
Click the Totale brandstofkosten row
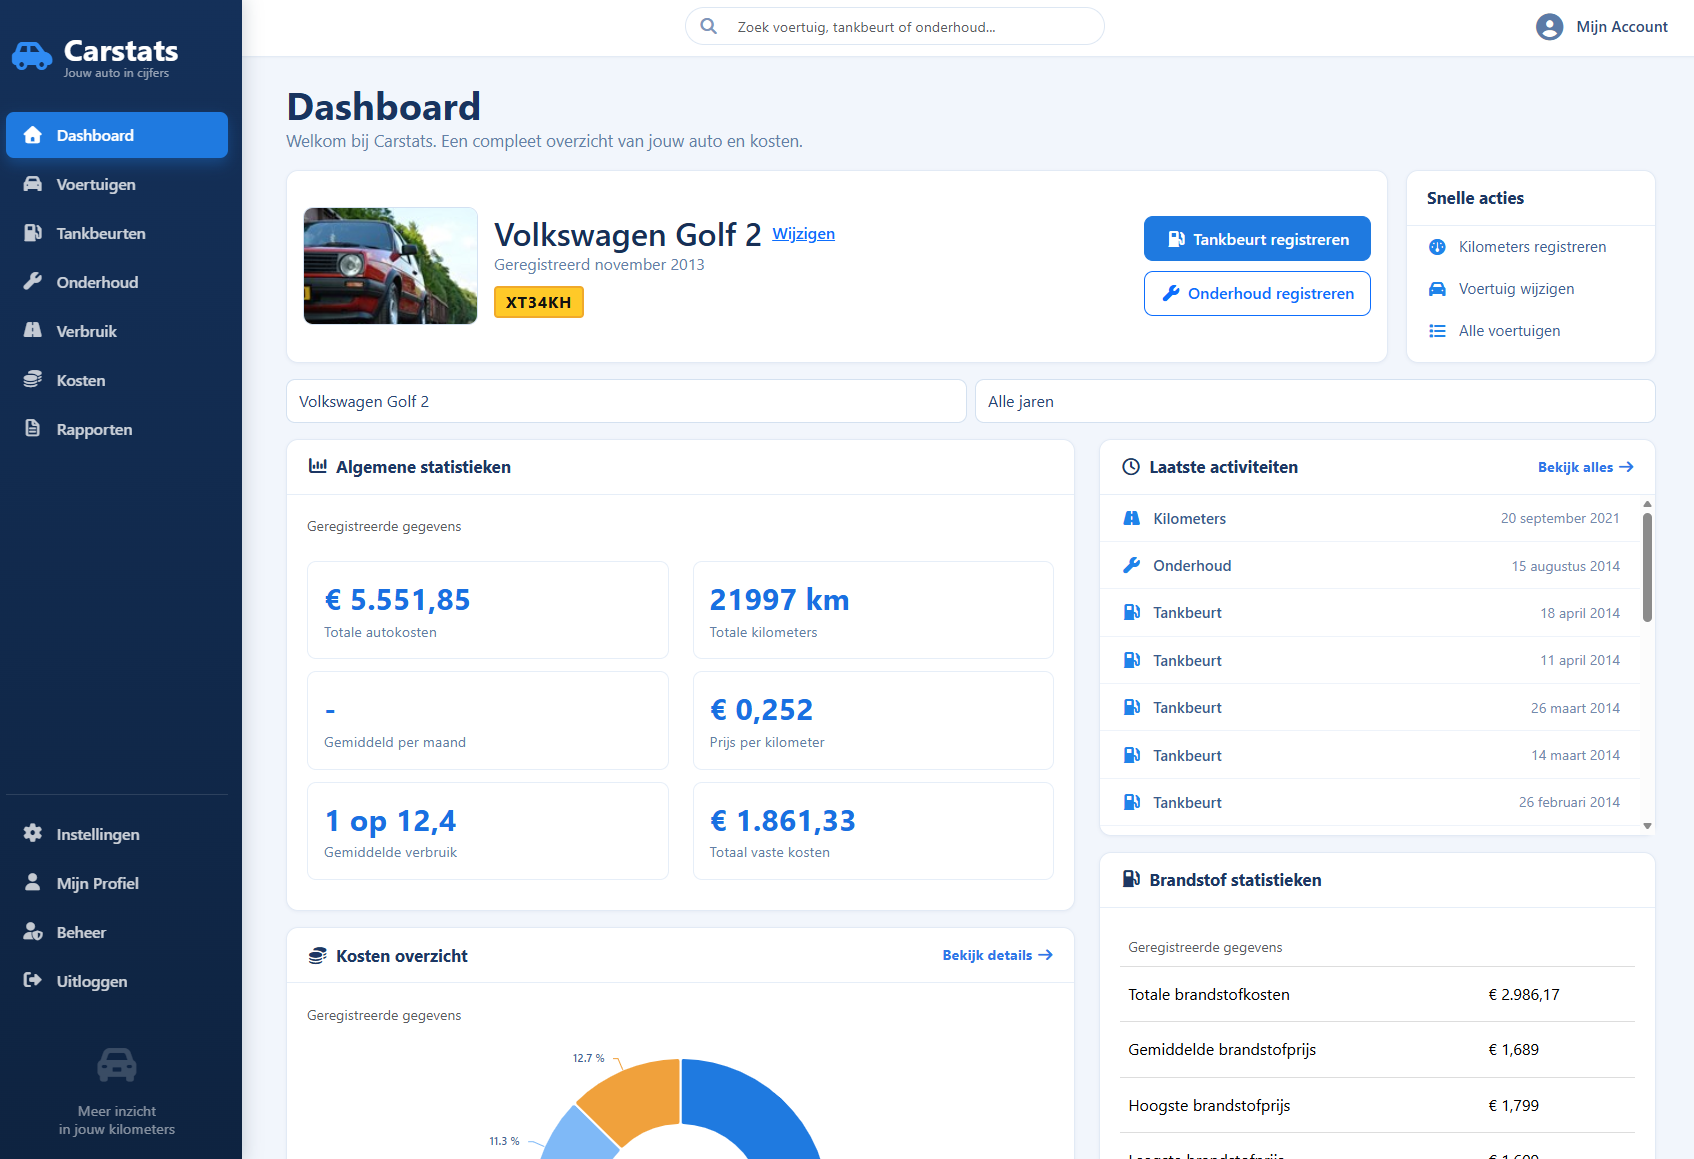pyautogui.click(x=1377, y=995)
